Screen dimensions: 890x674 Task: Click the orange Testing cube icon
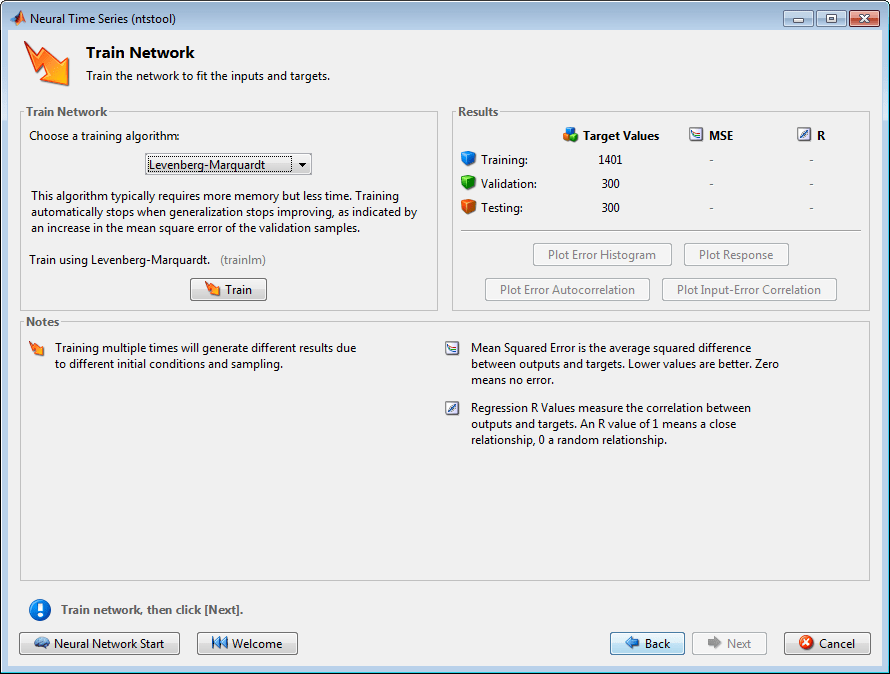pyautogui.click(x=468, y=207)
